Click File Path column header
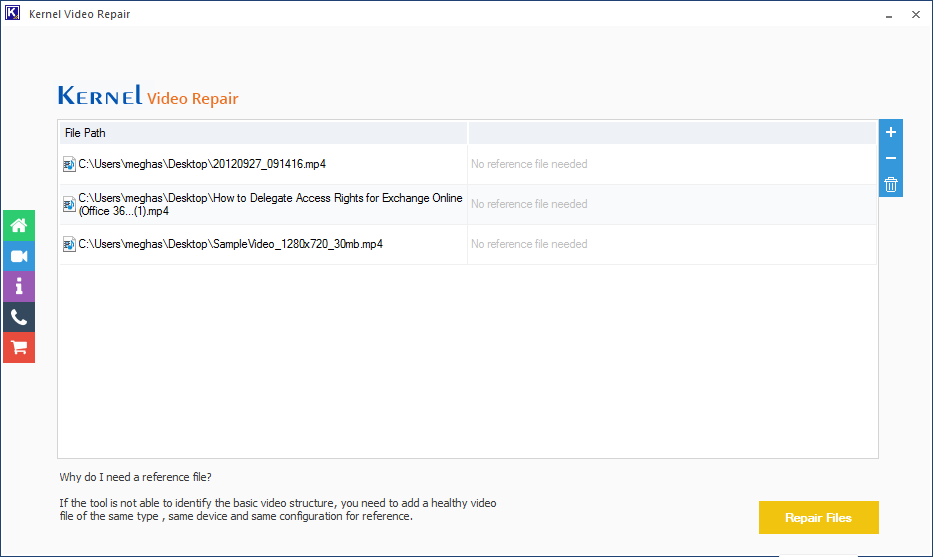 pos(263,133)
